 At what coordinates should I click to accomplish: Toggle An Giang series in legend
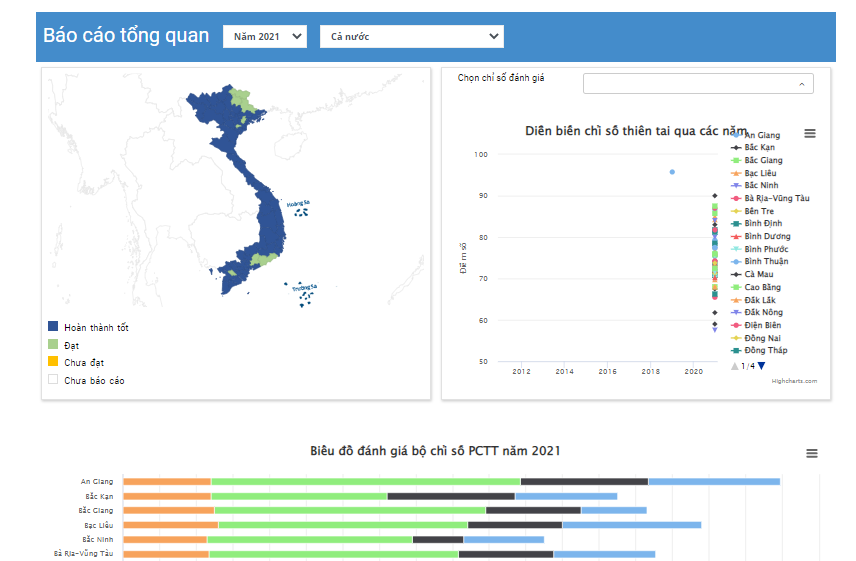[762, 135]
